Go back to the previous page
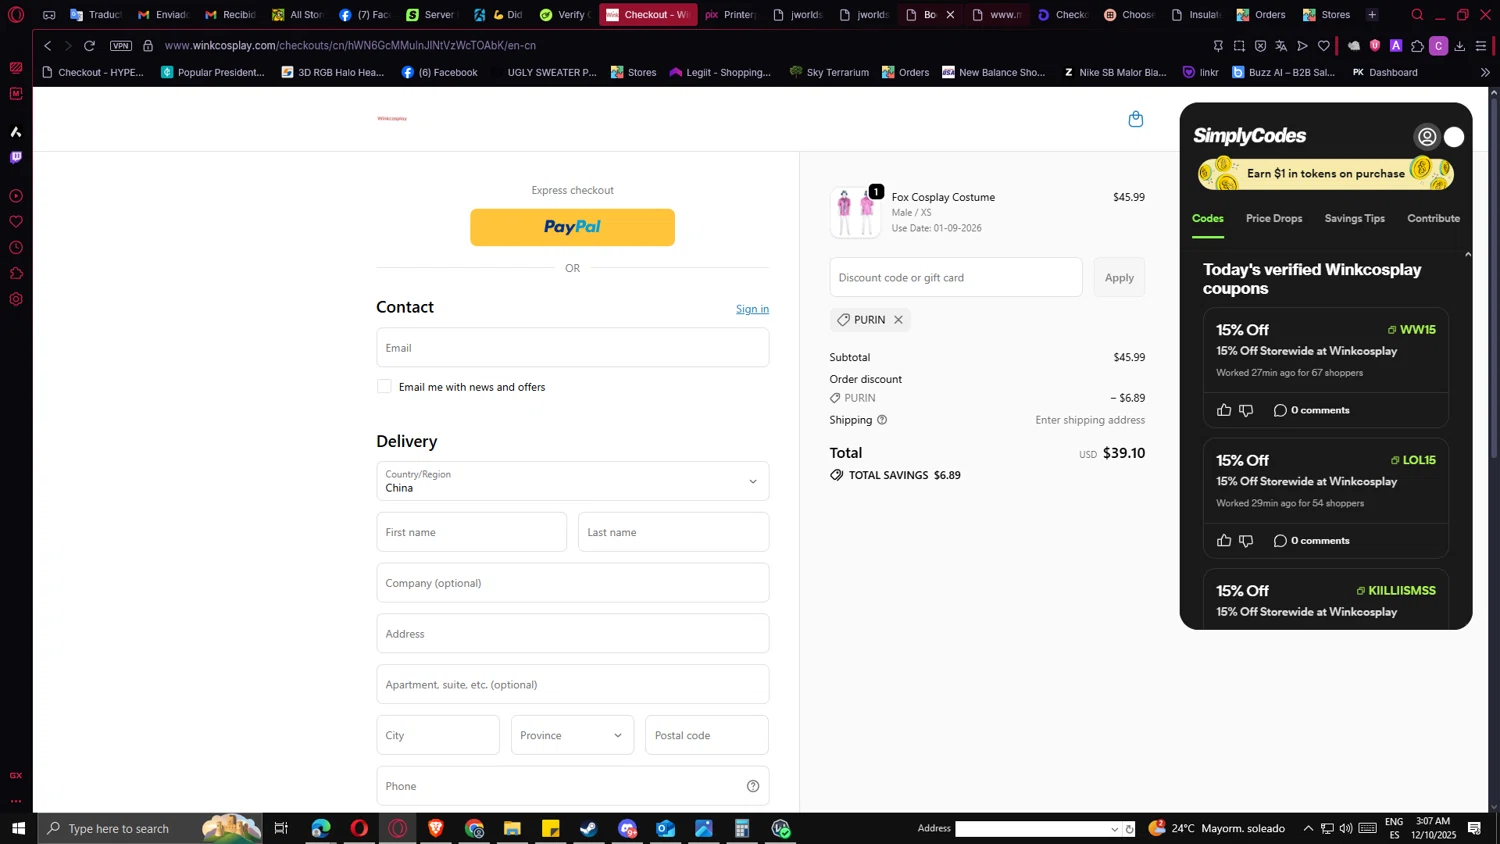 pyautogui.click(x=47, y=46)
